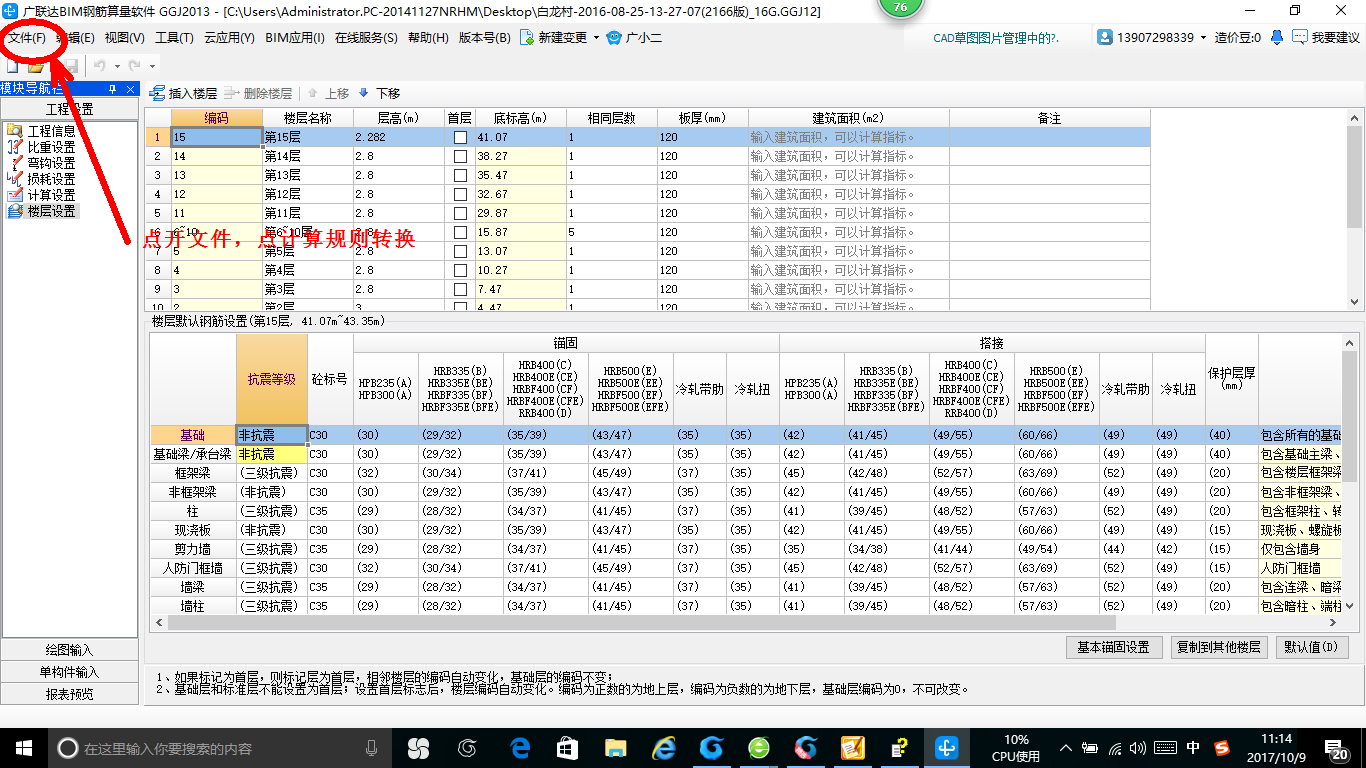Click the 复制到其他楼层 button
Image resolution: width=1366 pixels, height=768 pixels.
pos(1219,647)
